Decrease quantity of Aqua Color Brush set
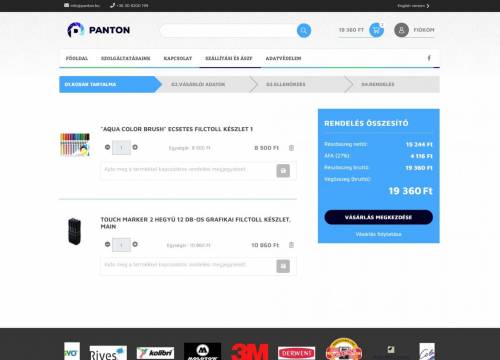500x360 pixels. pyautogui.click(x=107, y=147)
